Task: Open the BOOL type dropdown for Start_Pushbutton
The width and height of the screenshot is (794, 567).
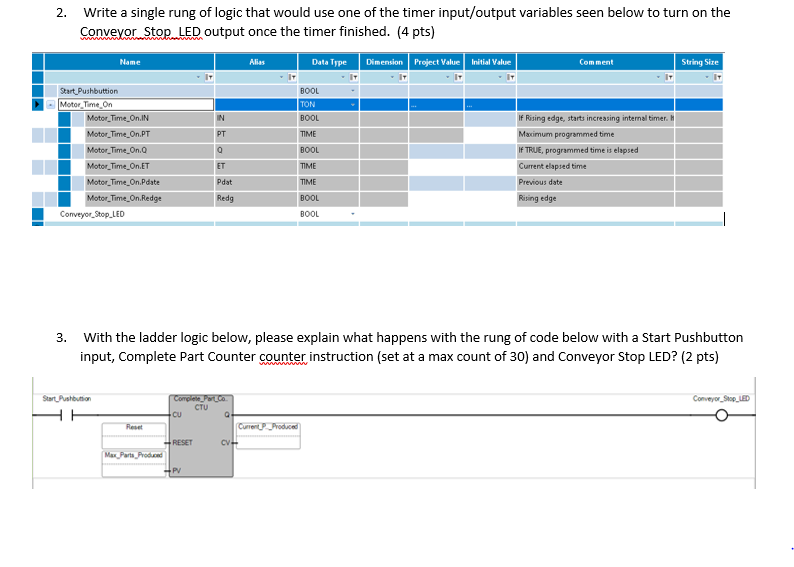Action: [x=353, y=91]
